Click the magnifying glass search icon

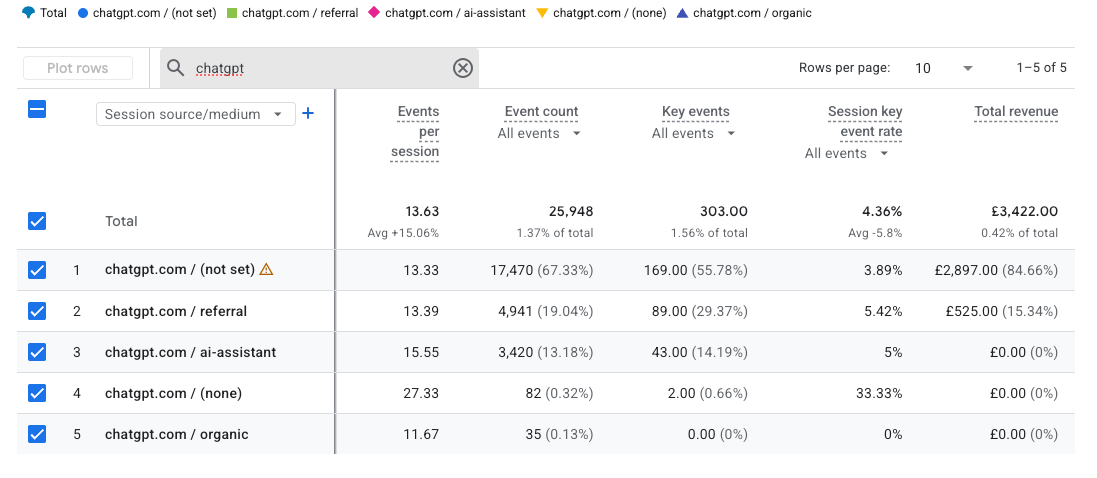(176, 68)
